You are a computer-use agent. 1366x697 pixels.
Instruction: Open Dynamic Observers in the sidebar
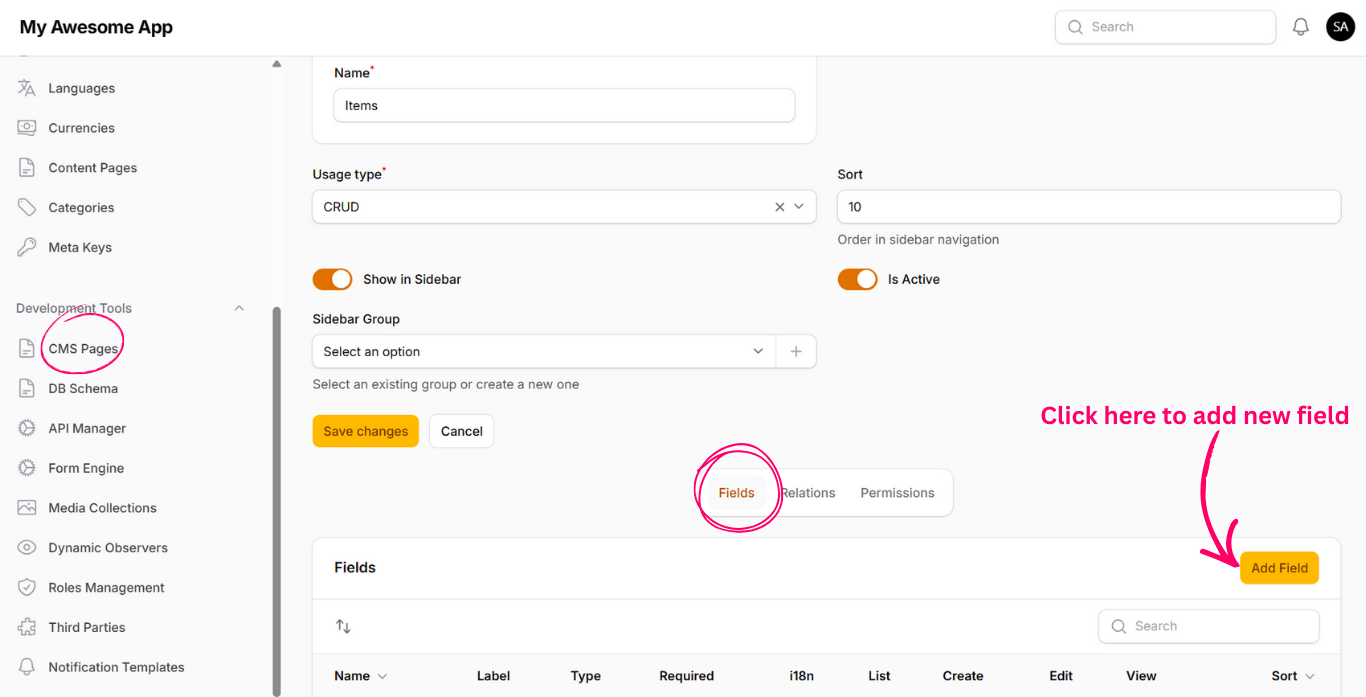coord(107,548)
